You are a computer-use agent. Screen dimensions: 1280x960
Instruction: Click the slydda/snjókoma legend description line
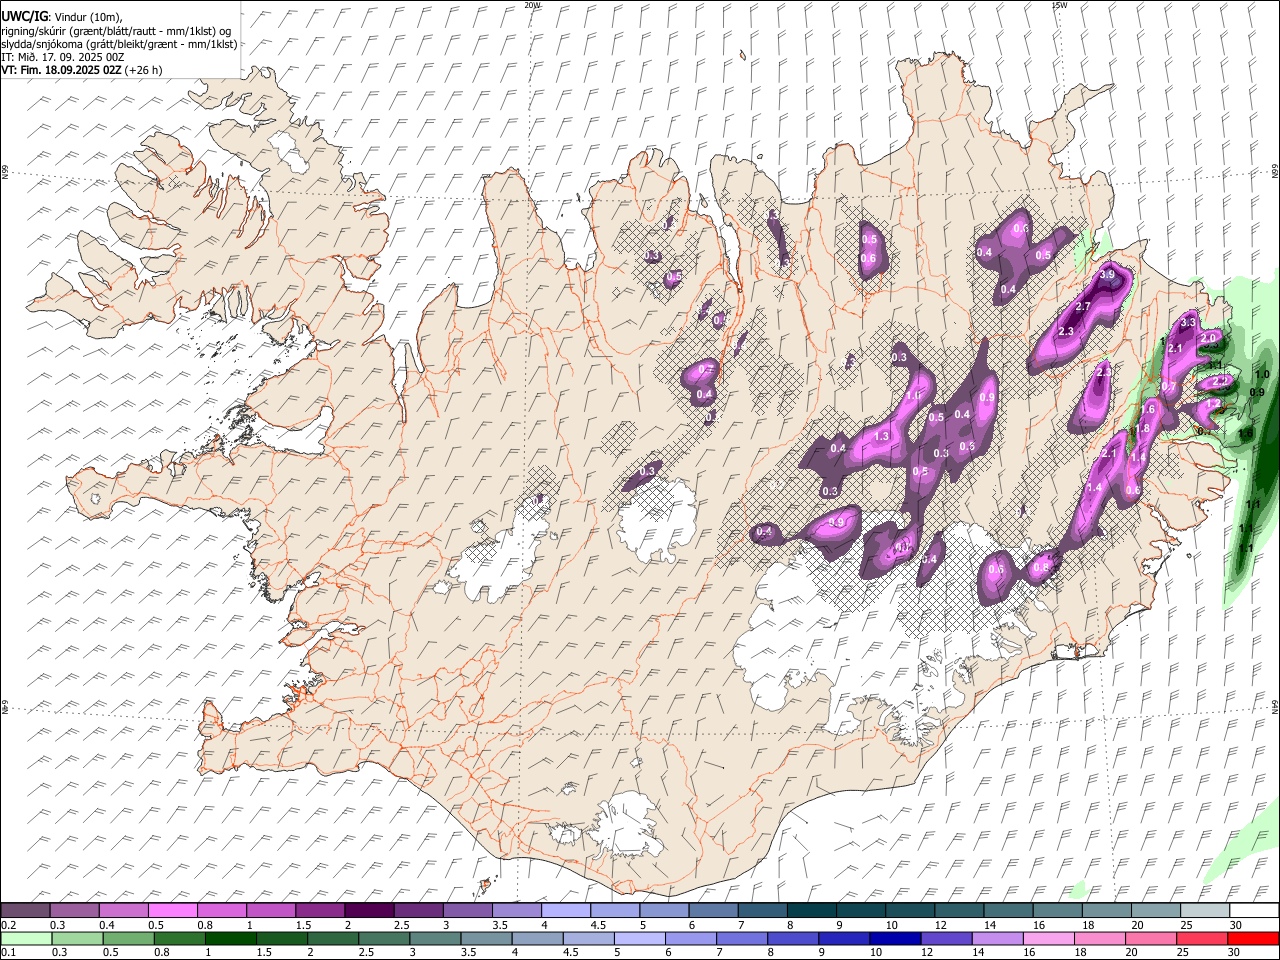pyautogui.click(x=119, y=44)
